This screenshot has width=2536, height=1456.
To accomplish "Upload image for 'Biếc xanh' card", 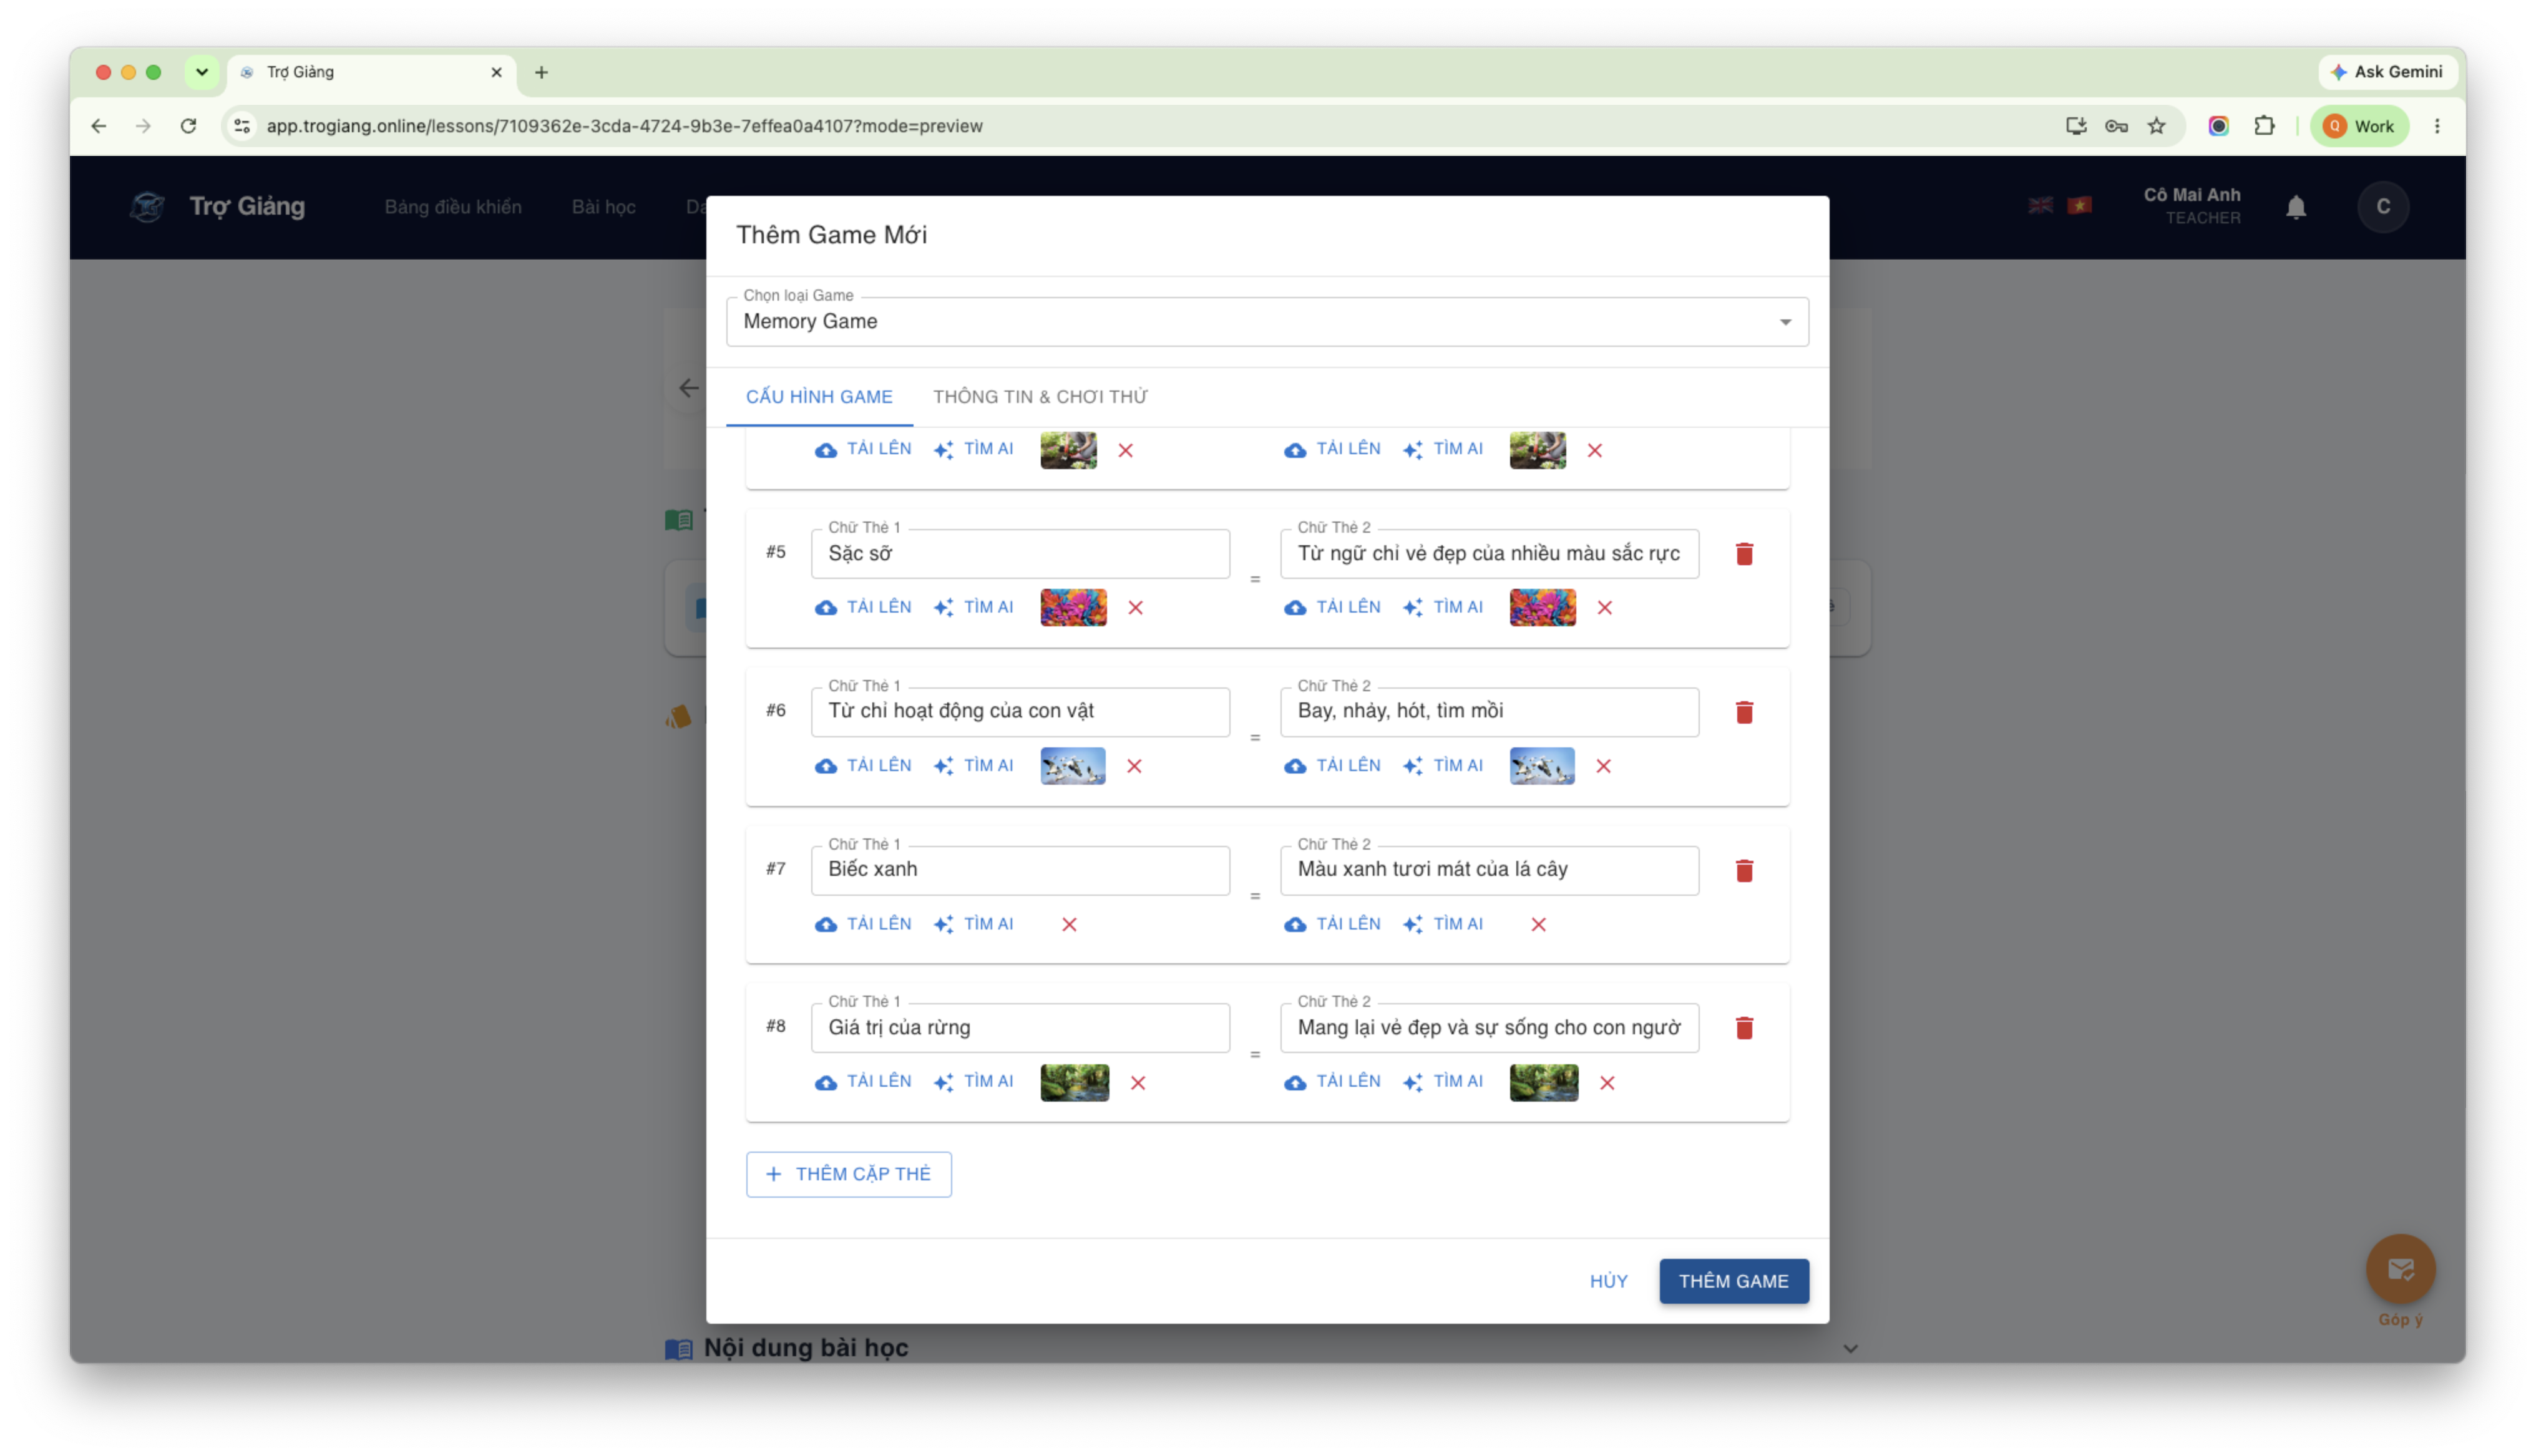I will pyautogui.click(x=863, y=923).
